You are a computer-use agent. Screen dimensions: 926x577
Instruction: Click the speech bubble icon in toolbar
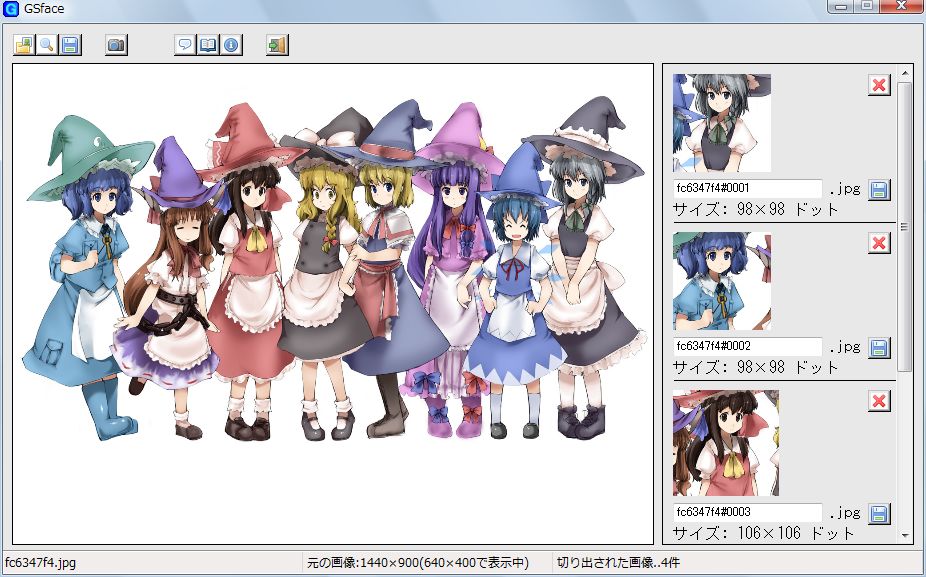(x=185, y=45)
